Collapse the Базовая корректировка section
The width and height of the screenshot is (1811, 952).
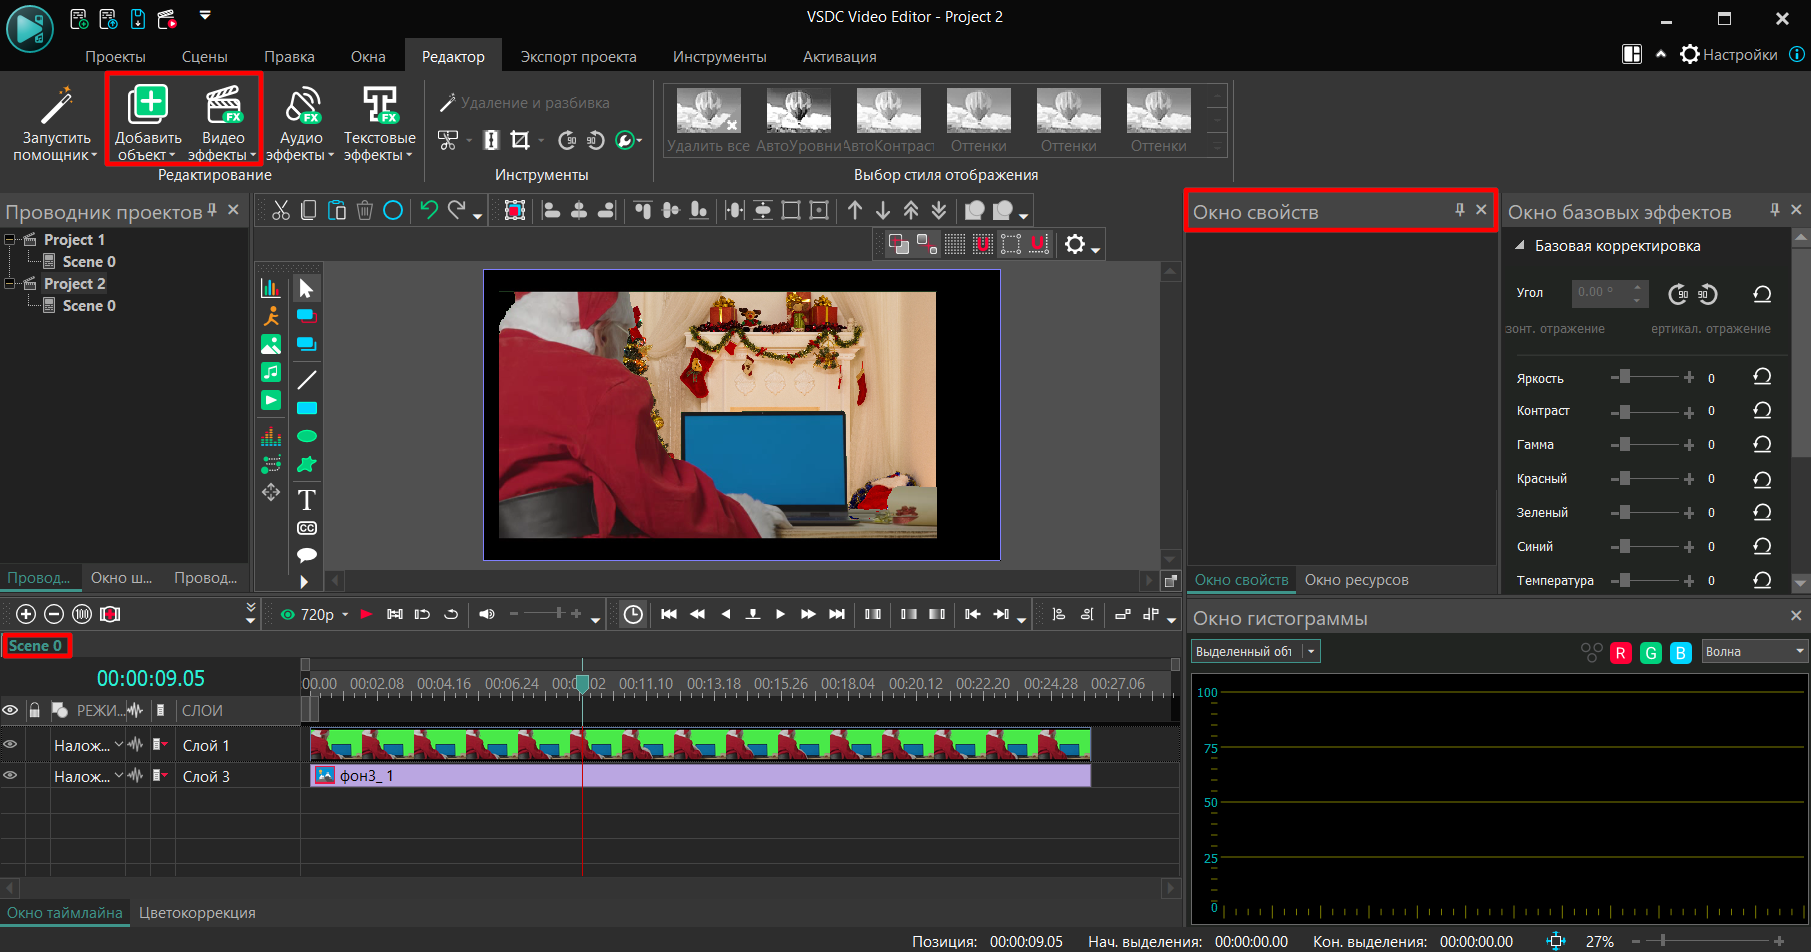(x=1520, y=246)
